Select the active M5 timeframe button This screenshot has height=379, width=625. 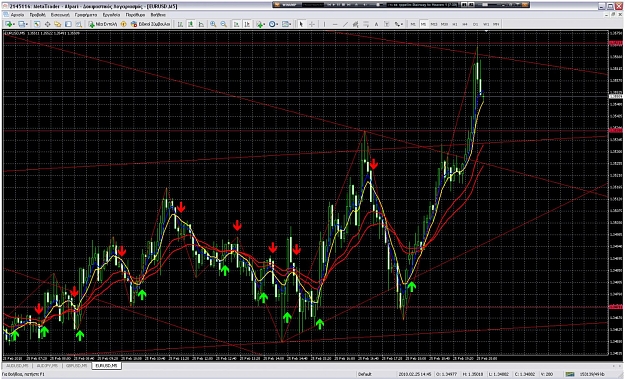click(423, 24)
